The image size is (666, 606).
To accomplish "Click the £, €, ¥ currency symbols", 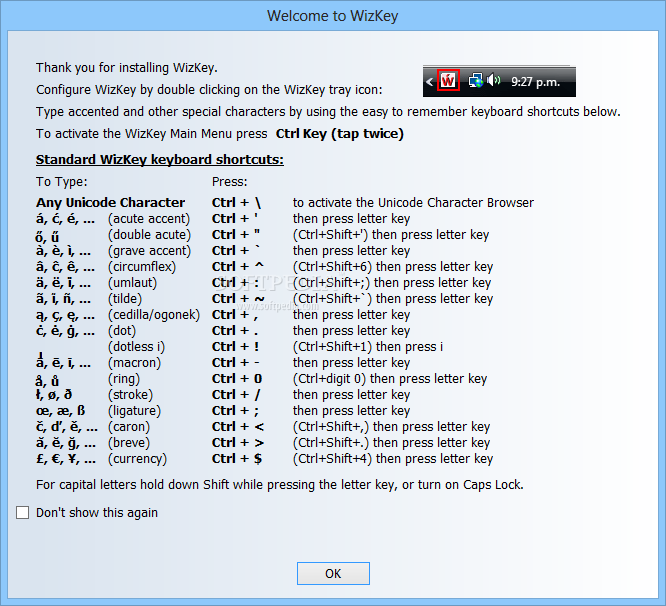I will 66,459.
